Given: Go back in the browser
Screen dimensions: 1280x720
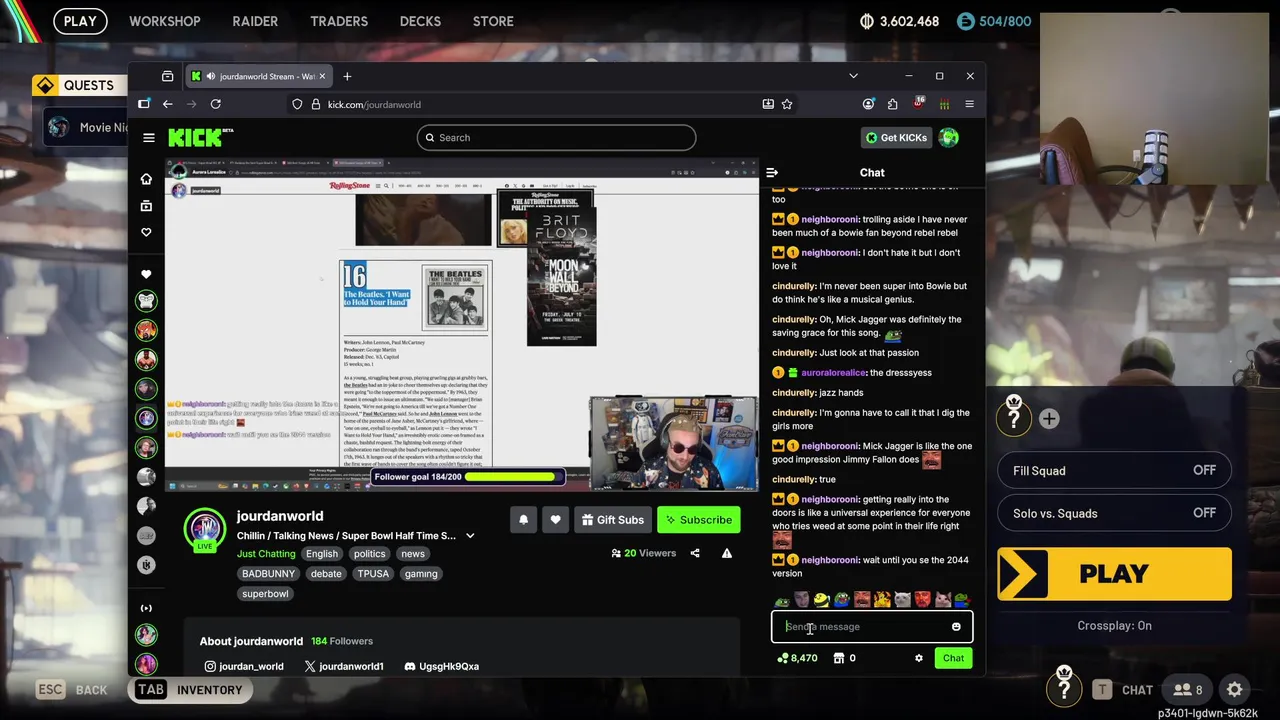Looking at the screenshot, I should (x=167, y=104).
